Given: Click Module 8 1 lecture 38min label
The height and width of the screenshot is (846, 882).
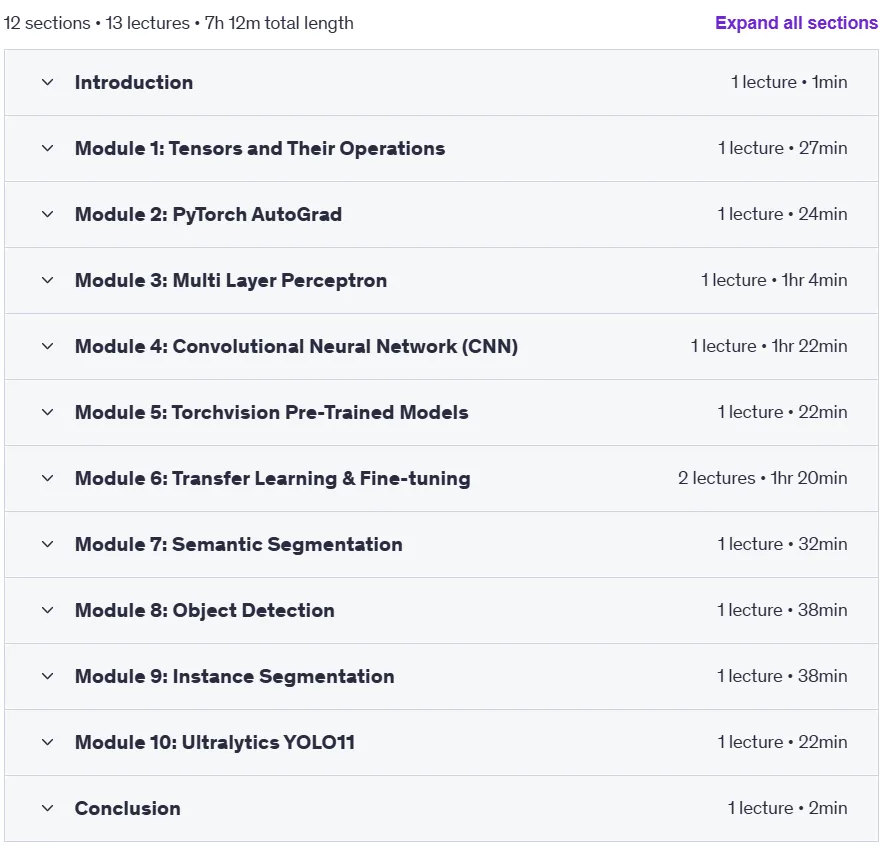Looking at the screenshot, I should tap(782, 610).
